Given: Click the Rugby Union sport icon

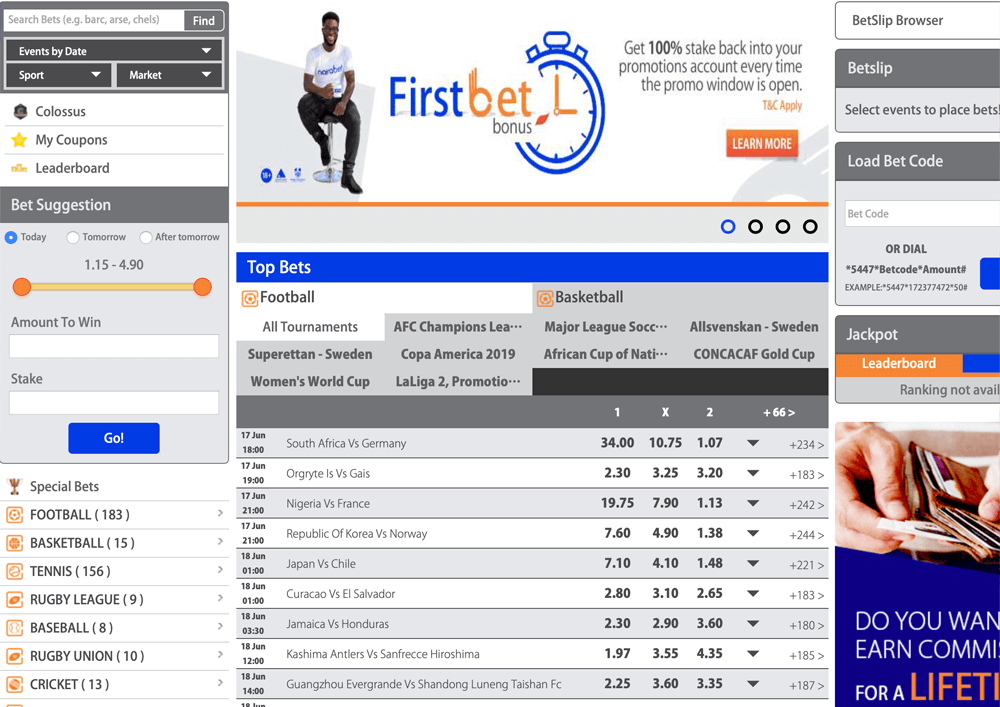Looking at the screenshot, I should coord(15,656).
